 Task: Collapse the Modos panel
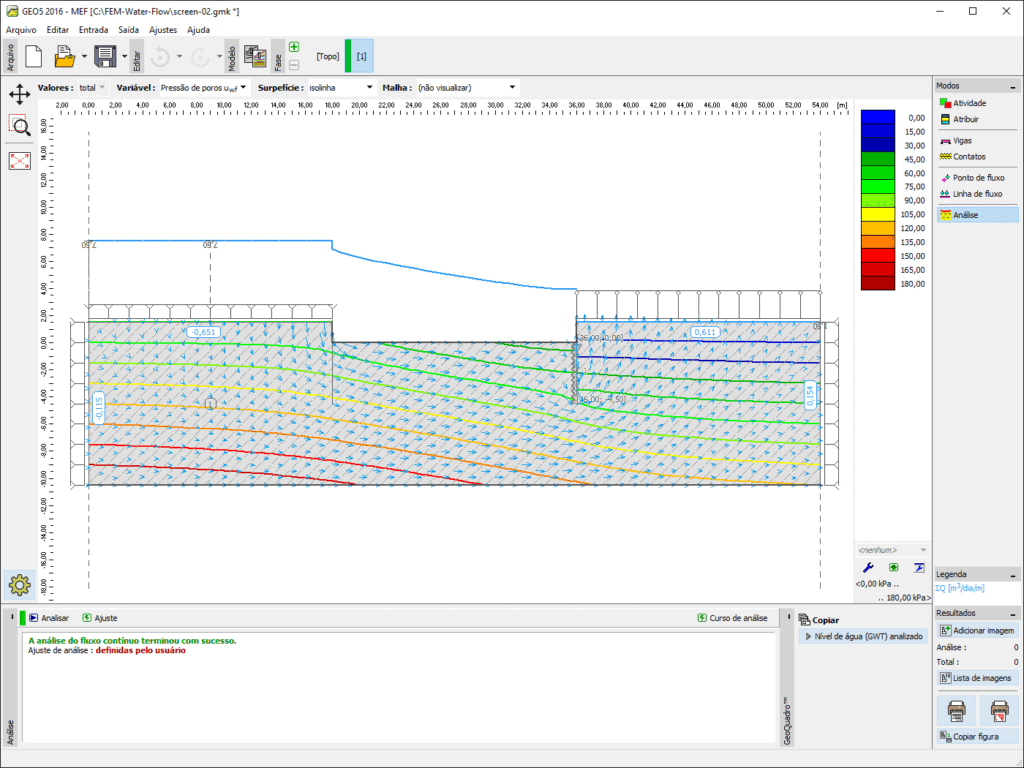[1013, 86]
